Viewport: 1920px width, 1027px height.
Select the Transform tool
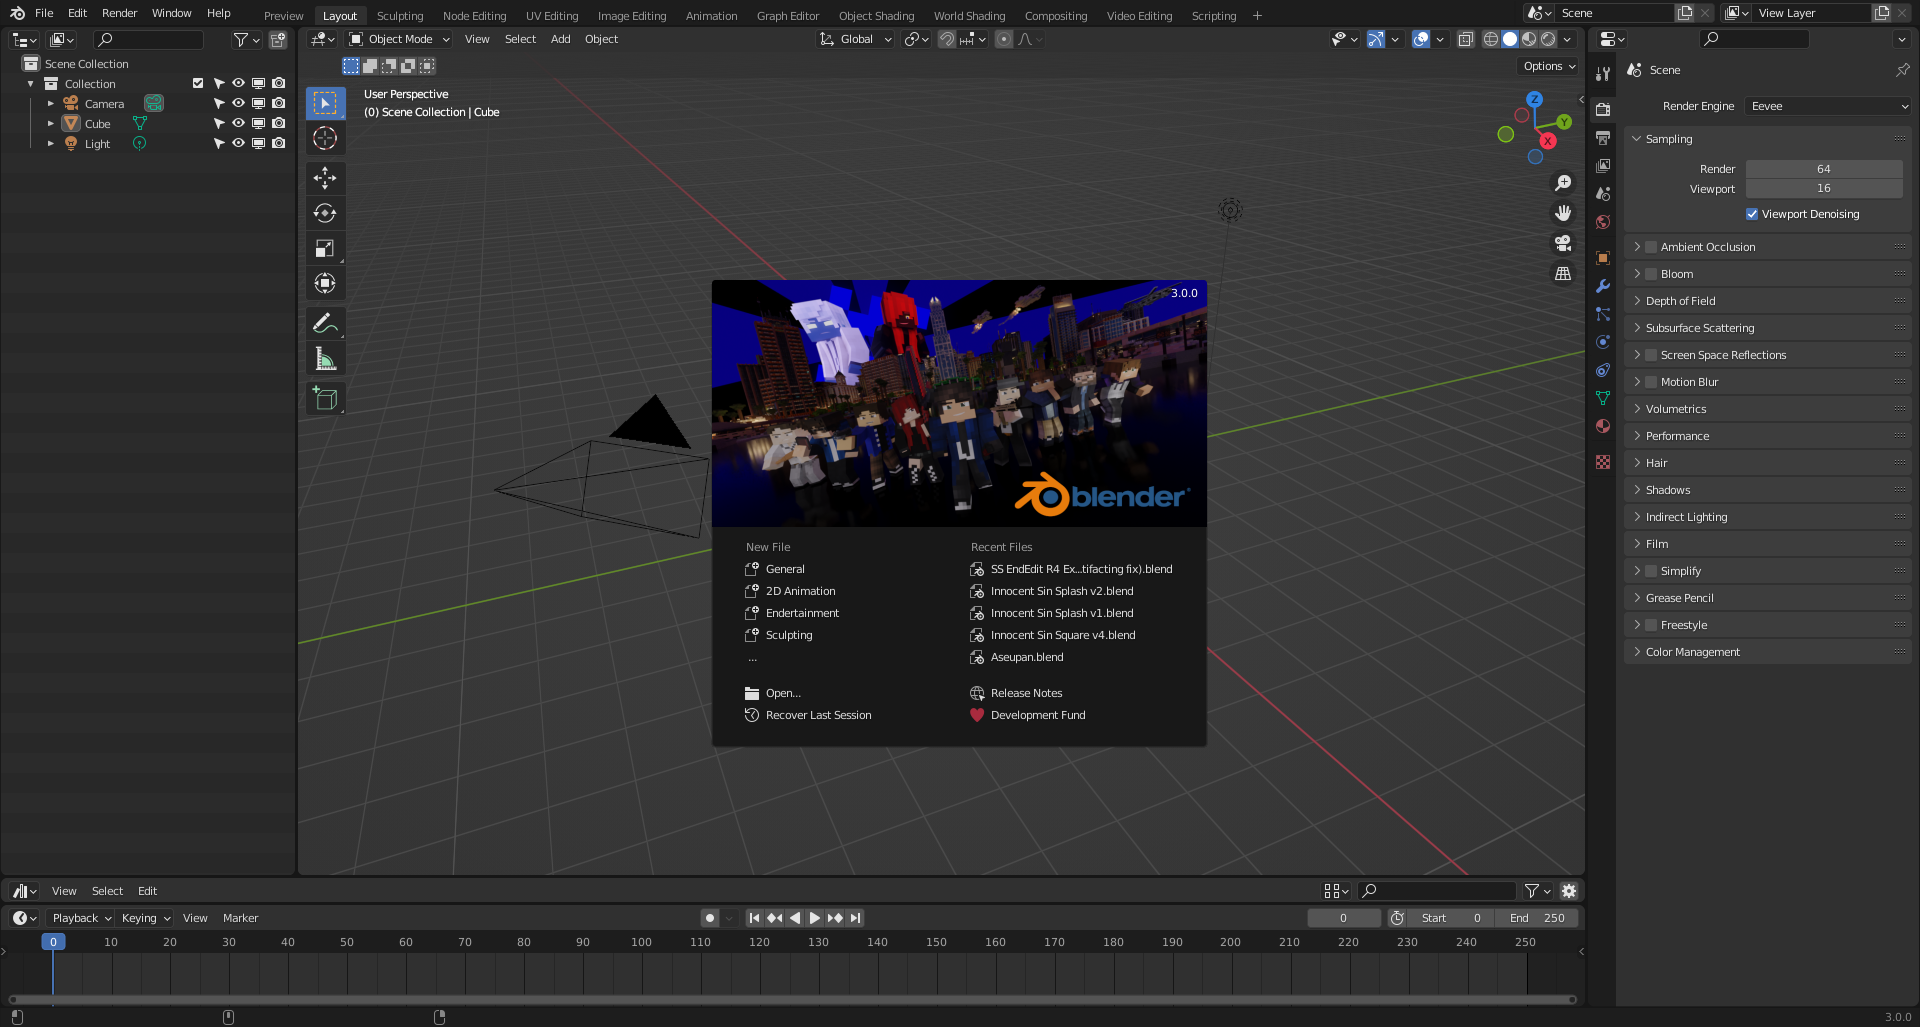(325, 283)
